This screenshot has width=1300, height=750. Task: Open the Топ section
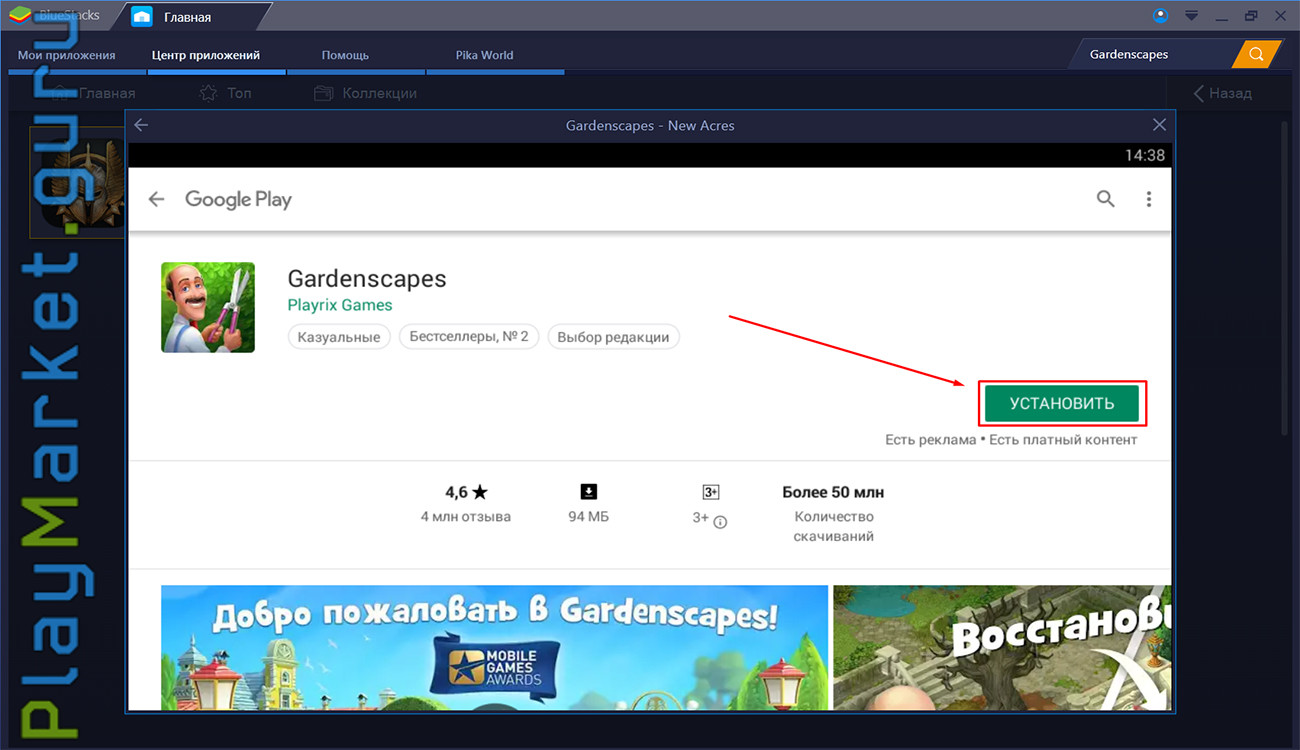[x=225, y=93]
